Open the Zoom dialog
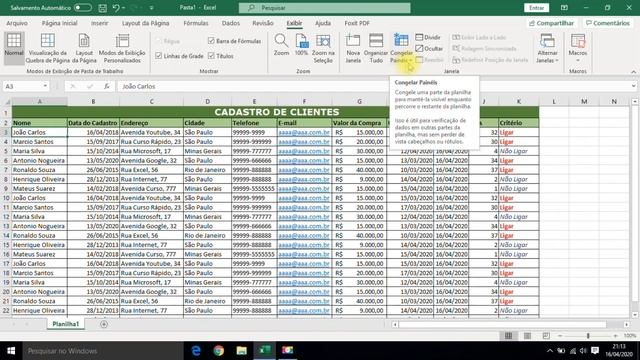The image size is (640, 360). tap(281, 46)
